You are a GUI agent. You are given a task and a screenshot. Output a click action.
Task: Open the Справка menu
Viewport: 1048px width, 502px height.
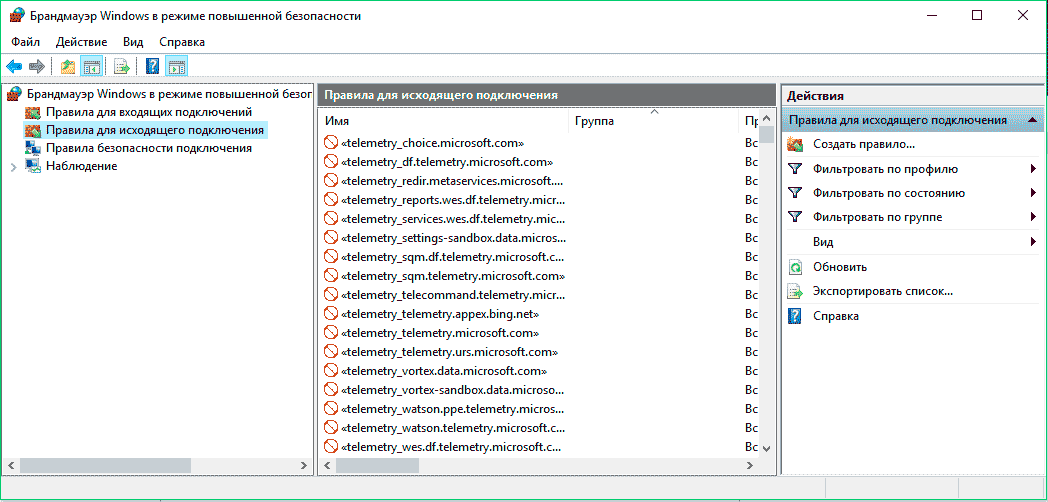(182, 41)
